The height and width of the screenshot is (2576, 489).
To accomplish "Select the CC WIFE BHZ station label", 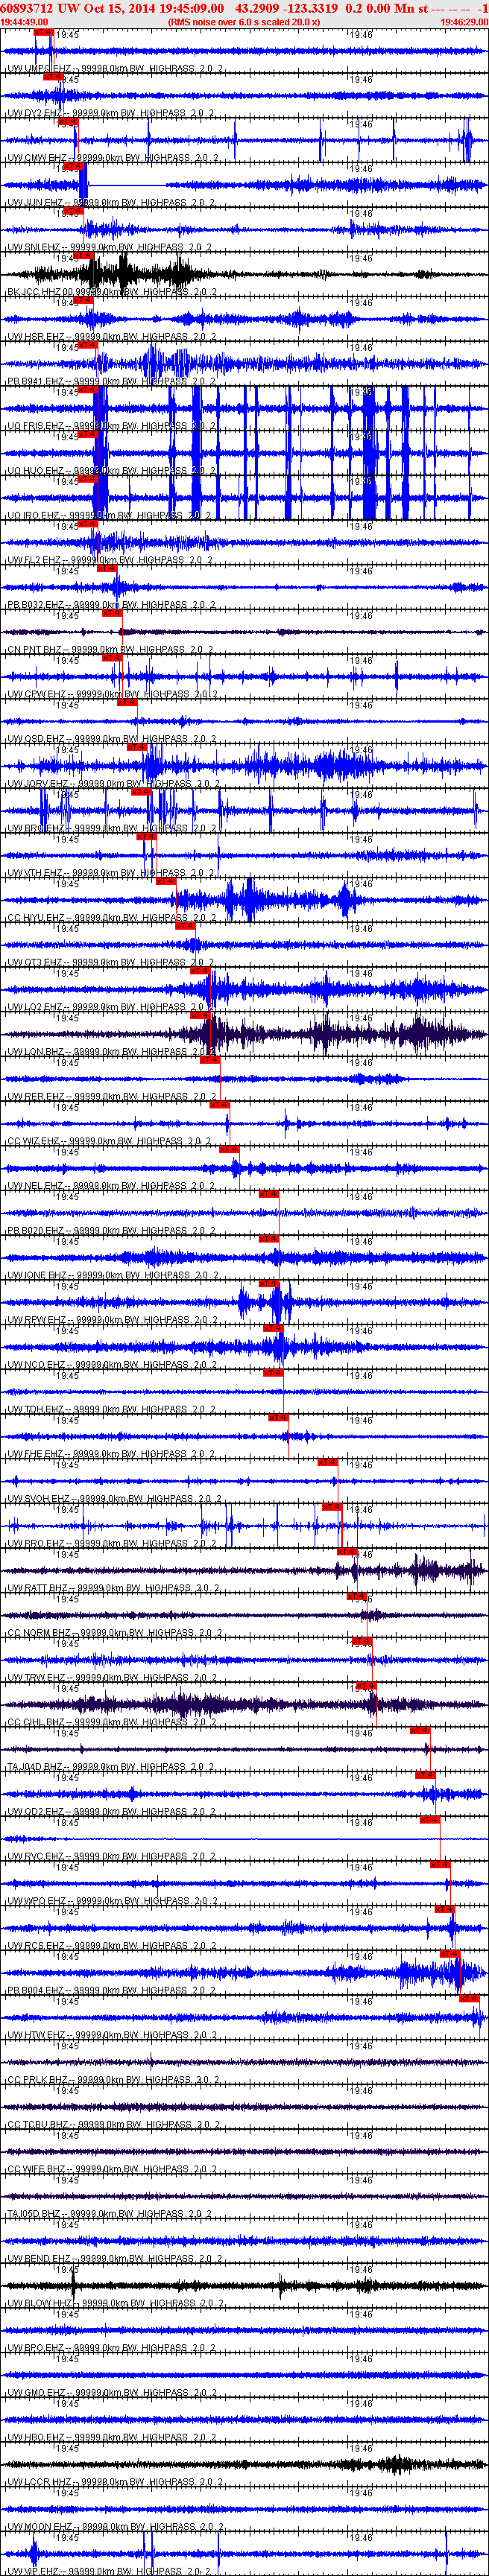I will 112,2169.
